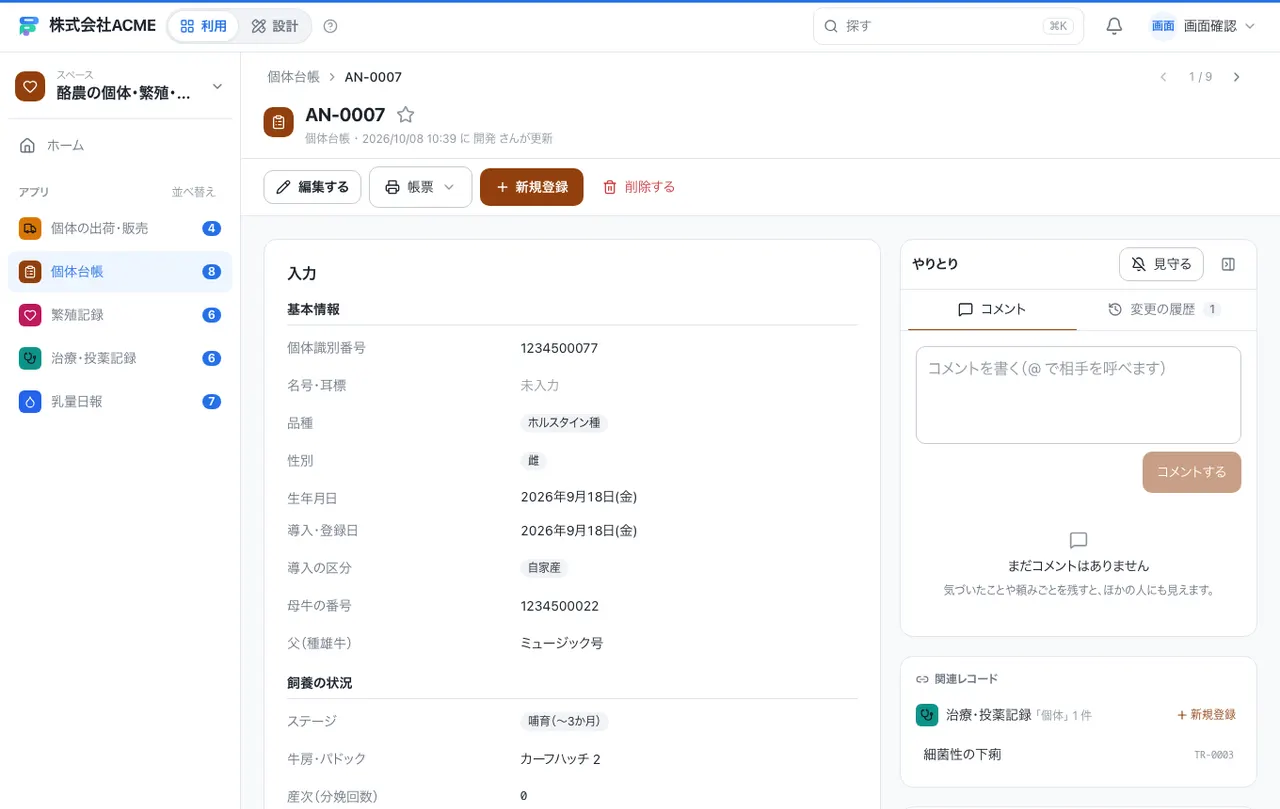Focus the search box 探す

[x=948, y=26]
